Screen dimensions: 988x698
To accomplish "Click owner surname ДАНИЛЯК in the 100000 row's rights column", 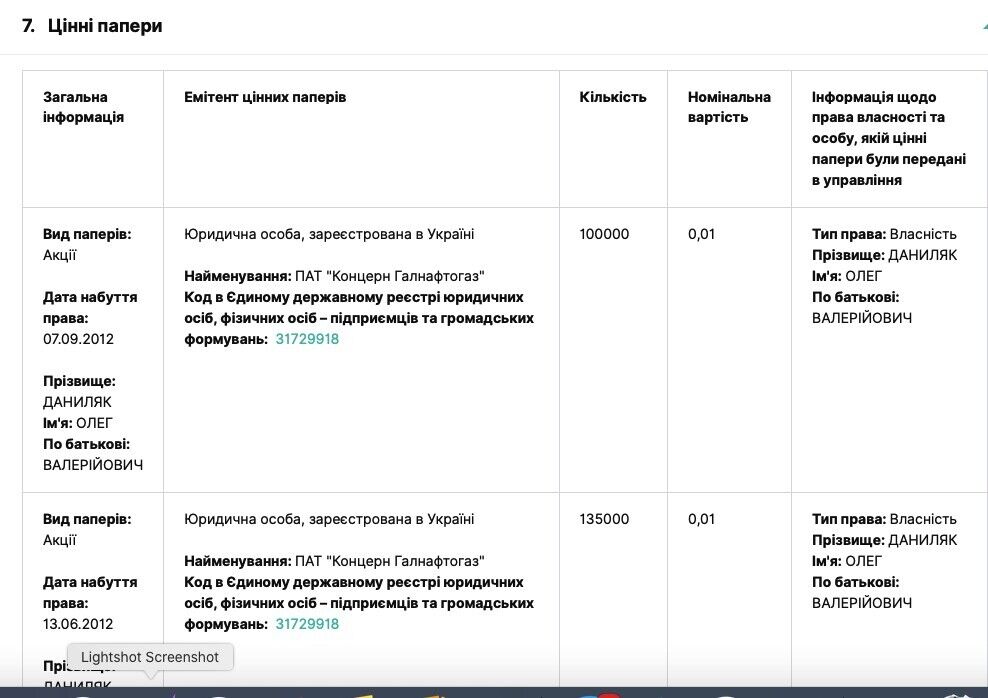I will click(922, 255).
